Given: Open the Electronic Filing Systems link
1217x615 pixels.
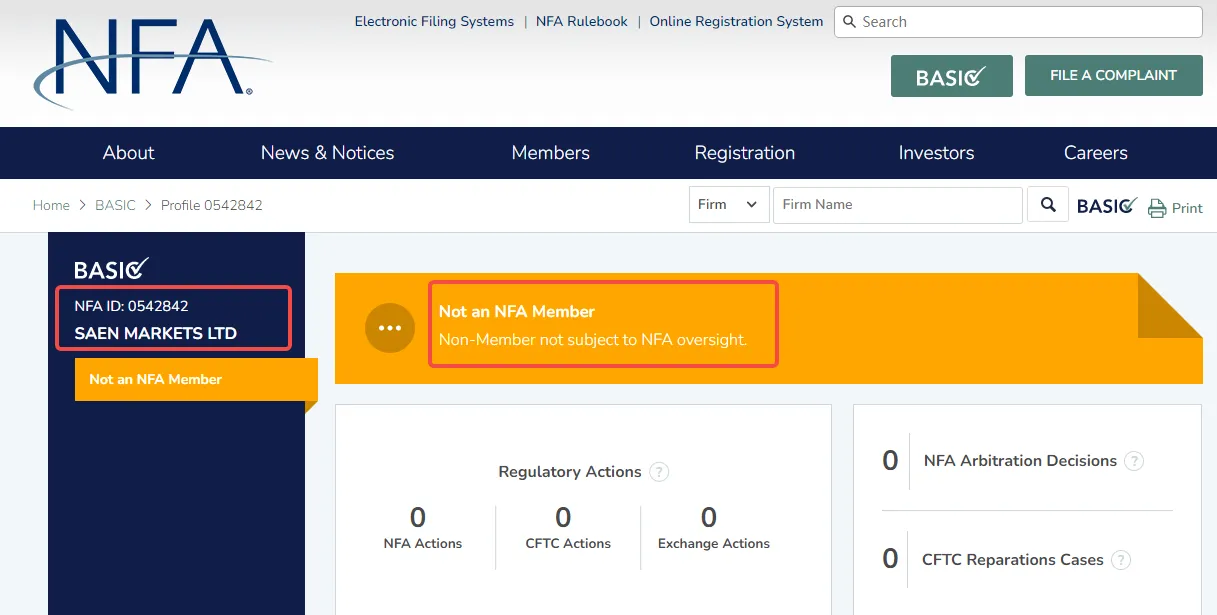Looking at the screenshot, I should pyautogui.click(x=434, y=21).
